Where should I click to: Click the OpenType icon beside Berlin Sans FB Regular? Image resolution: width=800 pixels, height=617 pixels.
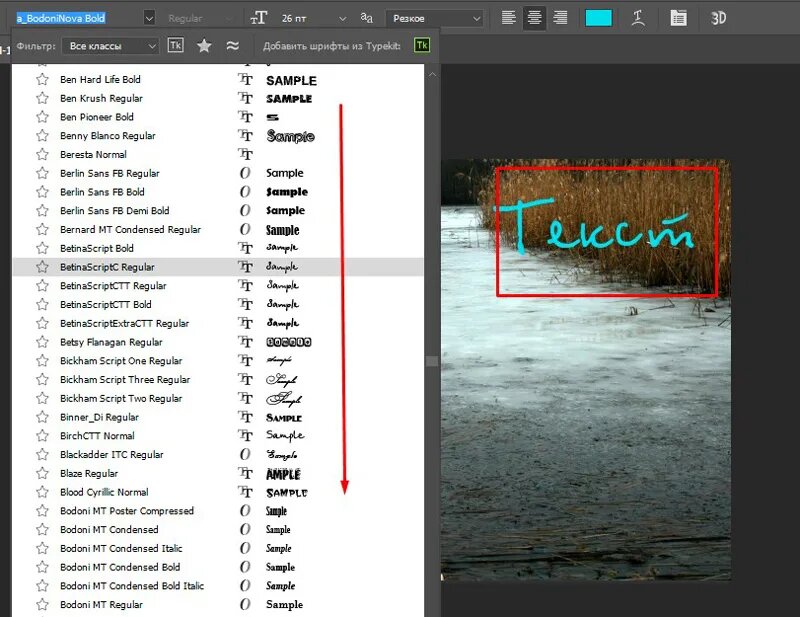pyautogui.click(x=245, y=174)
